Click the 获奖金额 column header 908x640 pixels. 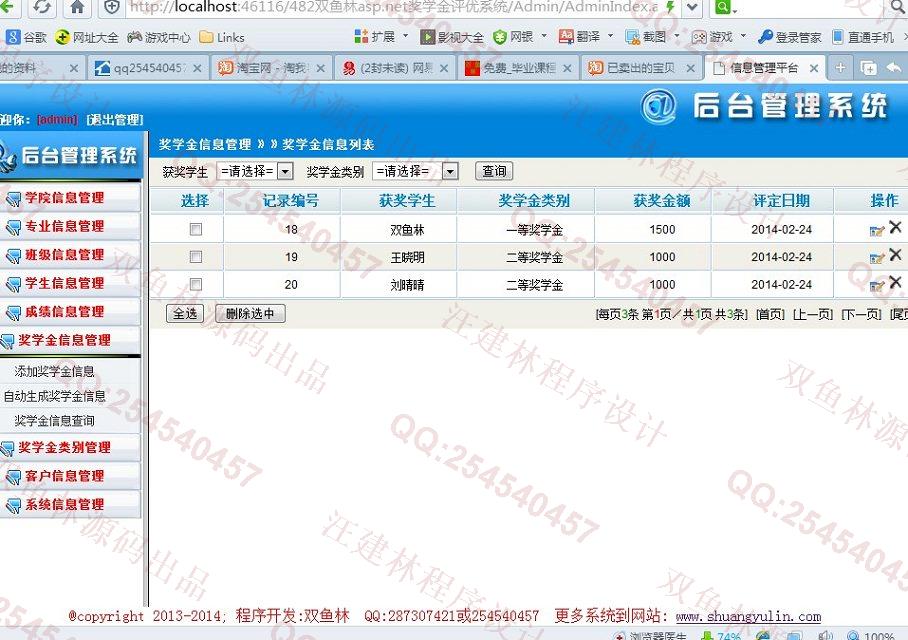tap(662, 201)
